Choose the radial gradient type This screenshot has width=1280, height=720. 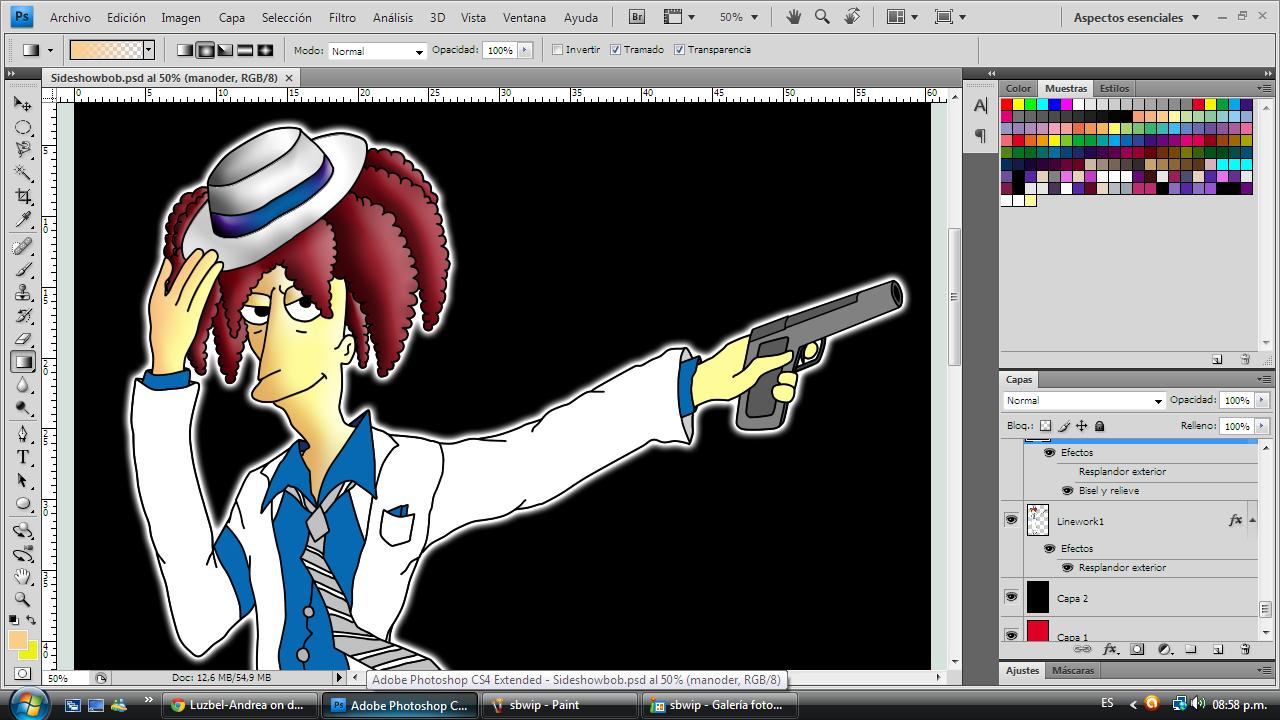point(205,50)
